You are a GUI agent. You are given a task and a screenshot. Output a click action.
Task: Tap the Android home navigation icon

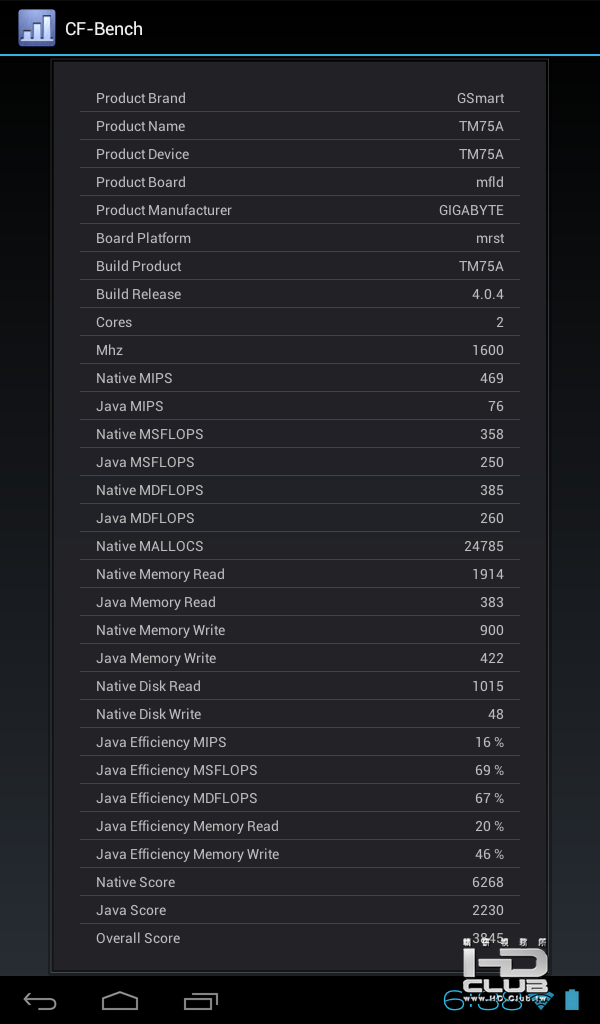pyautogui.click(x=120, y=1000)
